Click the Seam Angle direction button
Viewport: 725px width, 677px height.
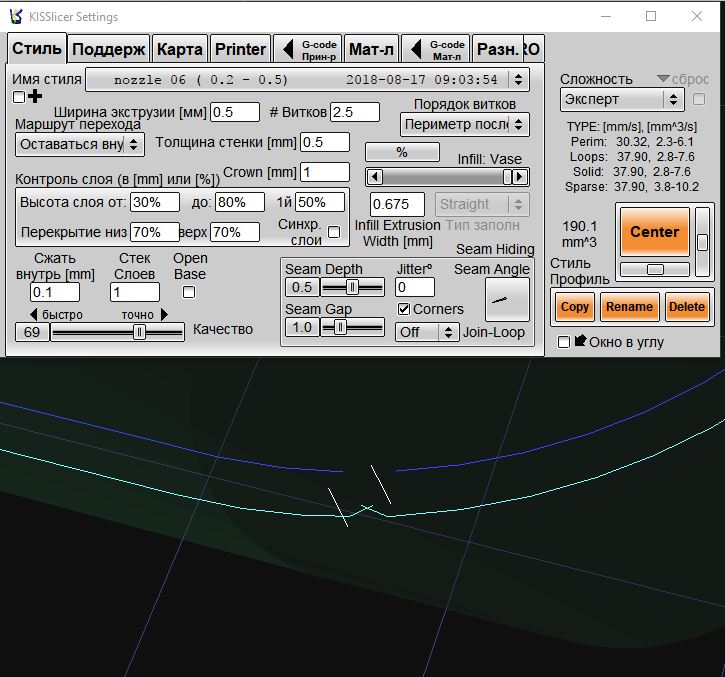click(x=508, y=298)
